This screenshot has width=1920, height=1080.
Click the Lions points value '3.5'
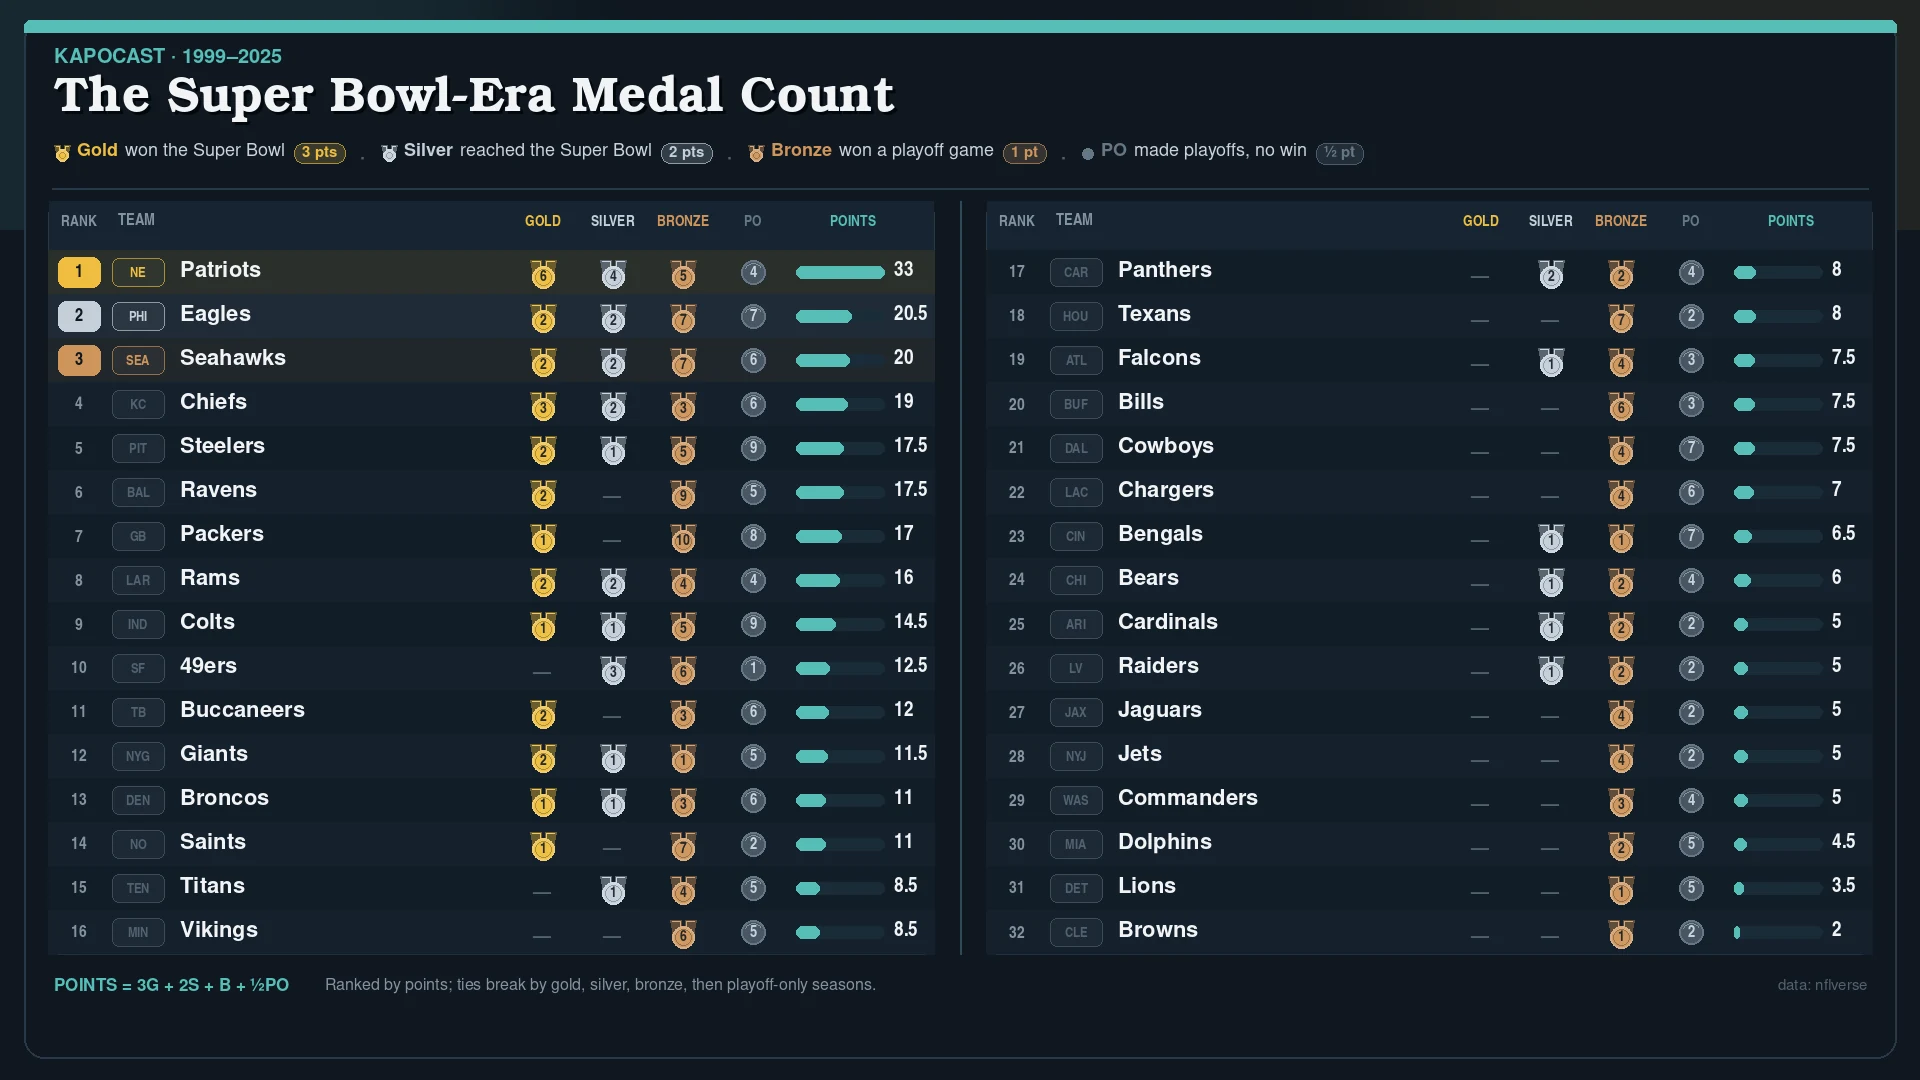[1843, 886]
